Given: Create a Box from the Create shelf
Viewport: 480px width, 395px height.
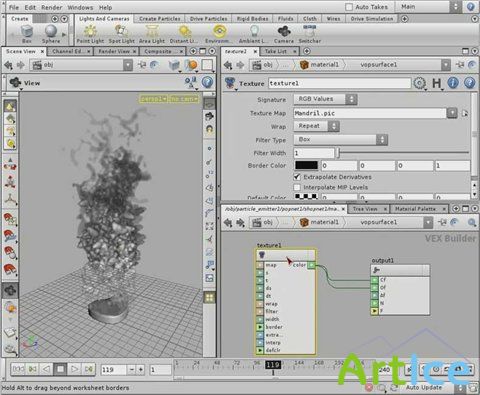Looking at the screenshot, I should click(27, 34).
